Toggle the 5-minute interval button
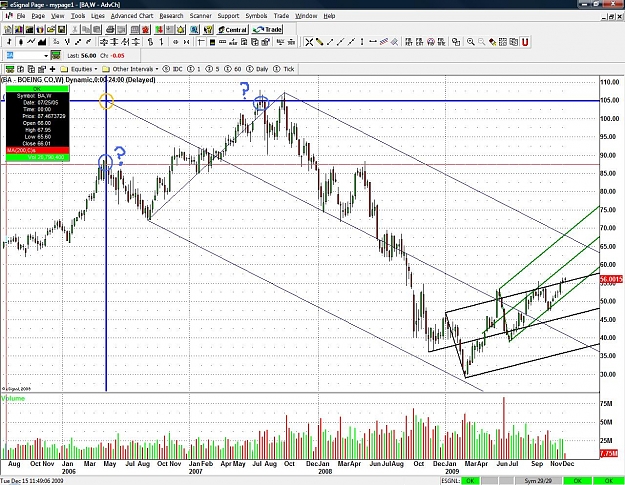The image size is (625, 485). point(212,69)
